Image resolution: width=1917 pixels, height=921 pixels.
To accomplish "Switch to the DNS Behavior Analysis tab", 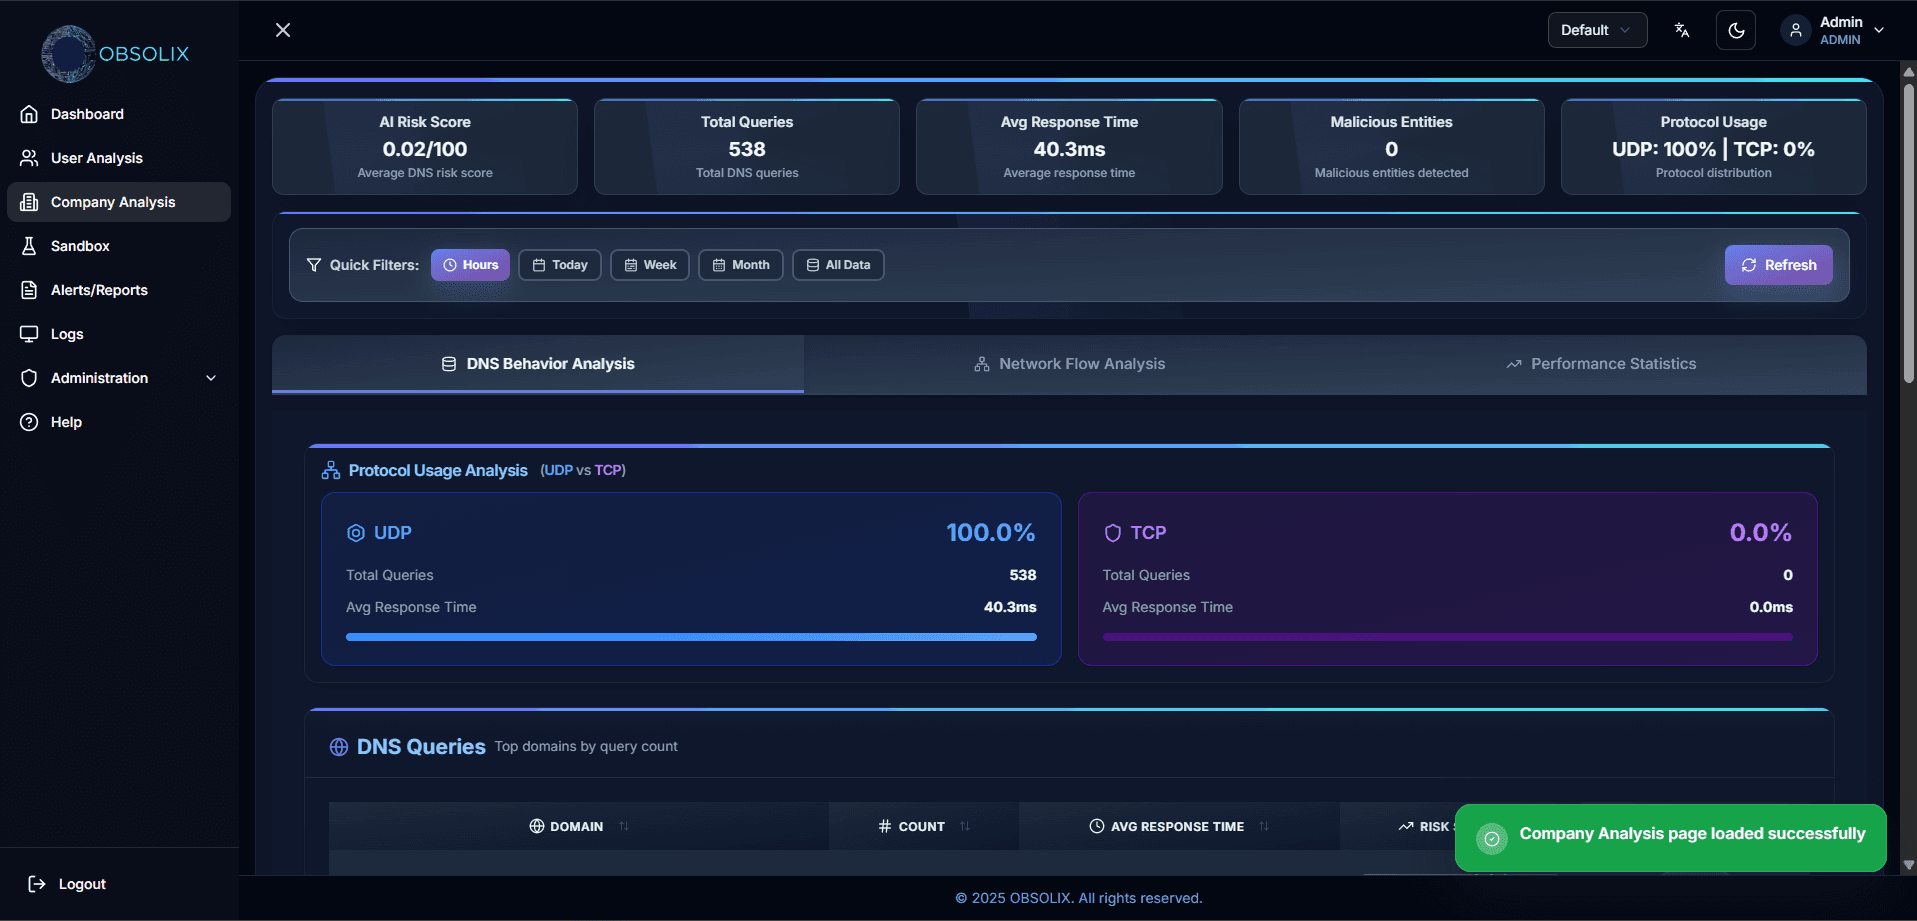I will (x=538, y=364).
